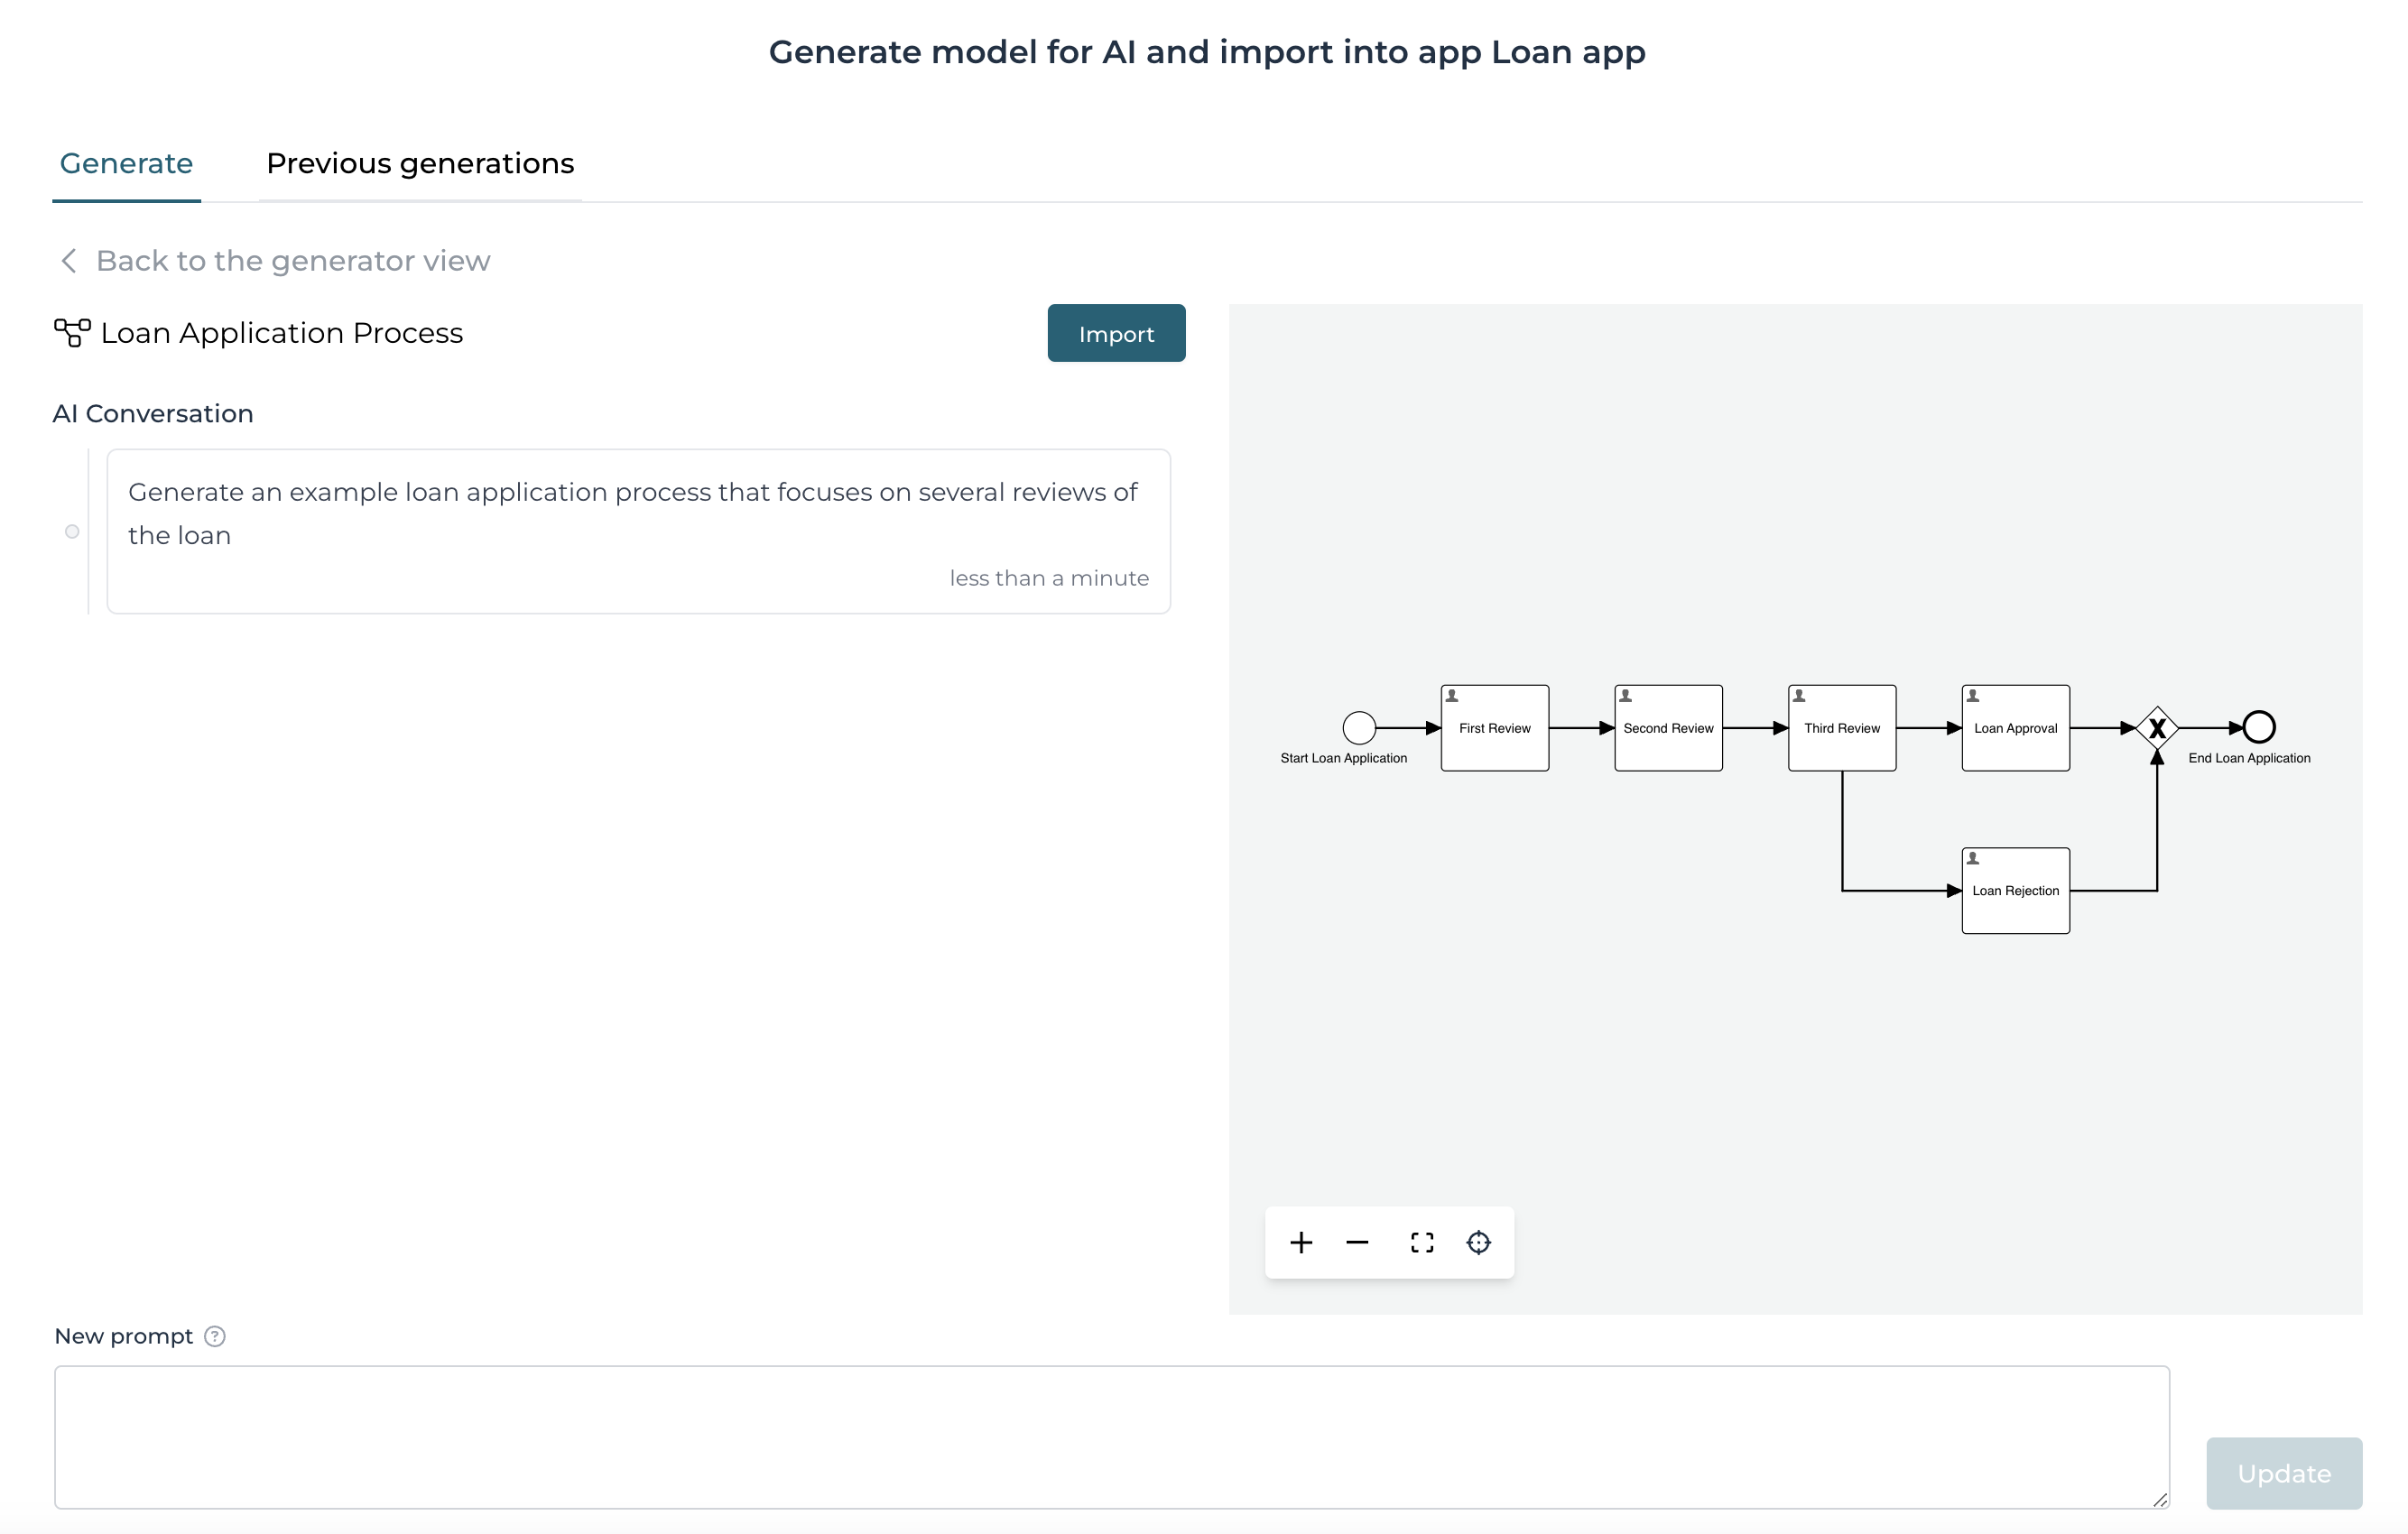Go back to the generator view

(x=292, y=261)
